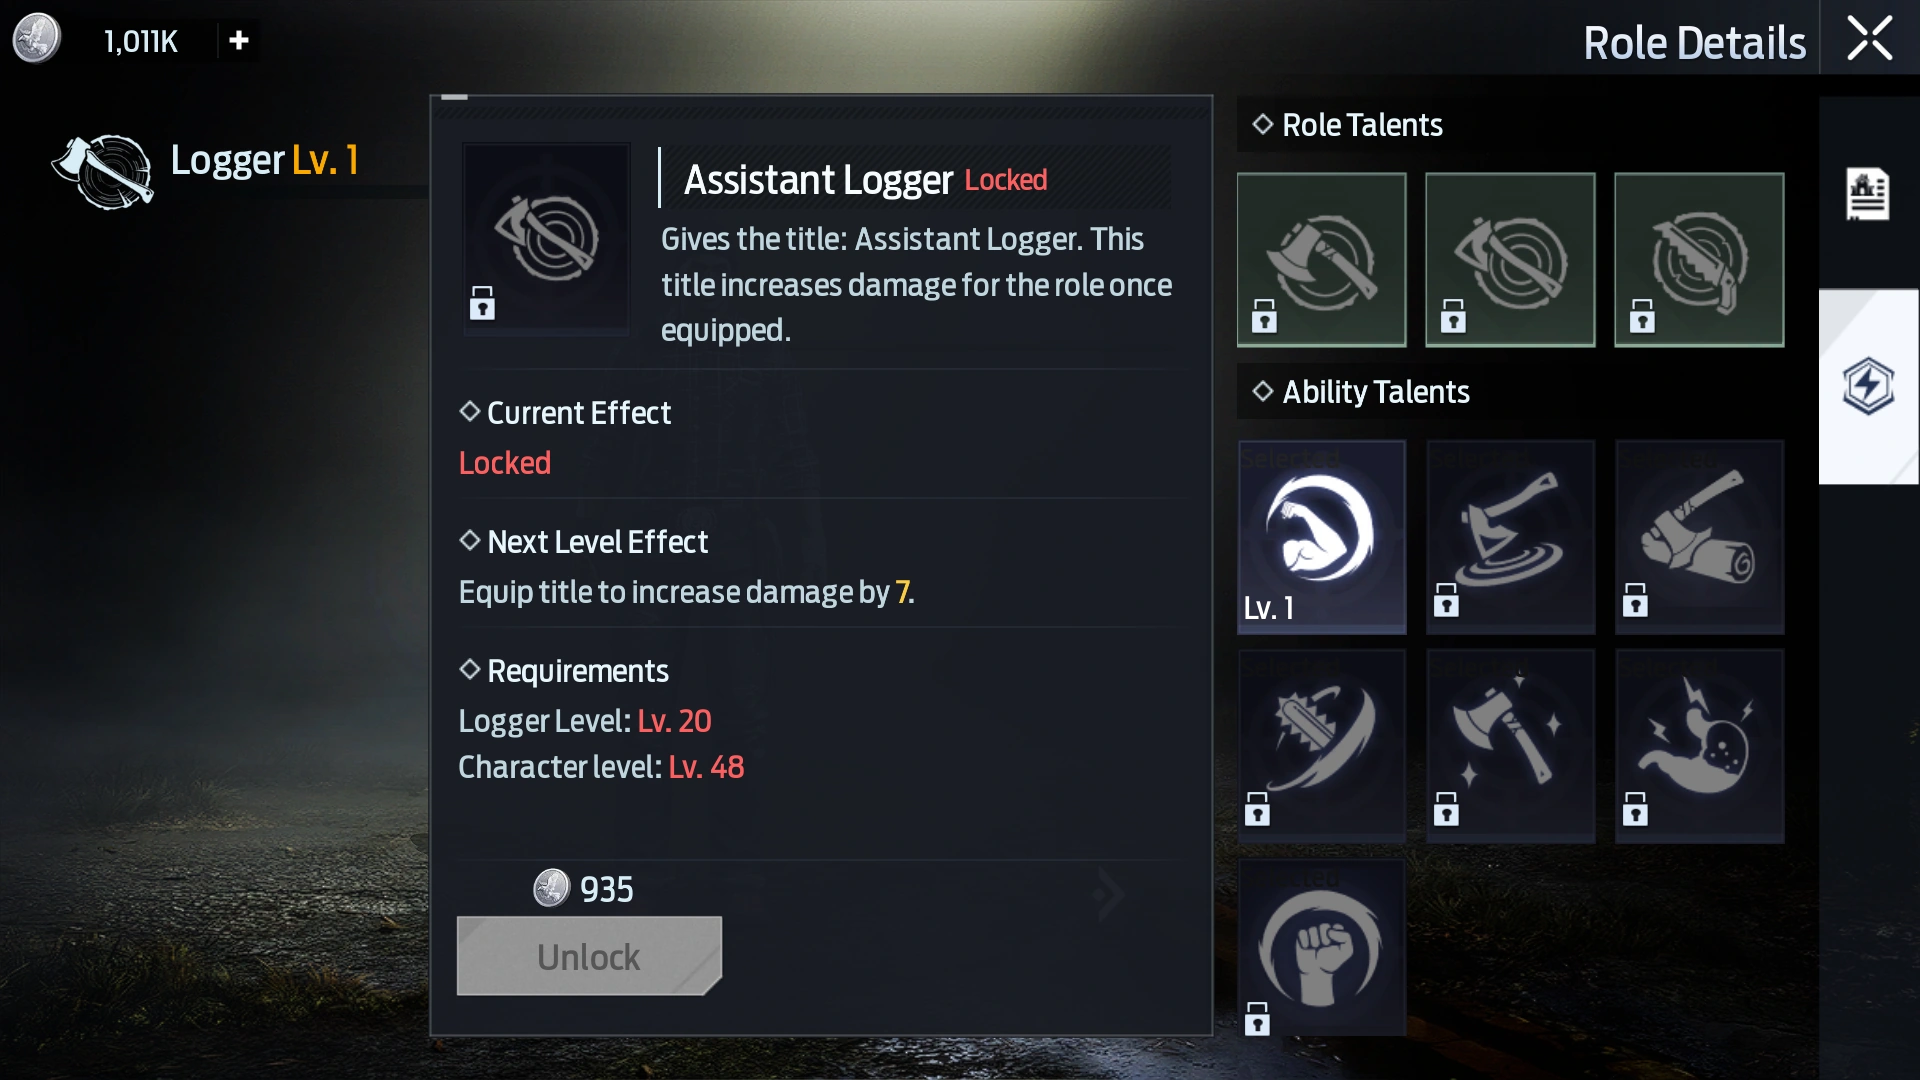This screenshot has height=1080, width=1920.
Task: Select the raised fist ability talent
Action: [x=1322, y=948]
